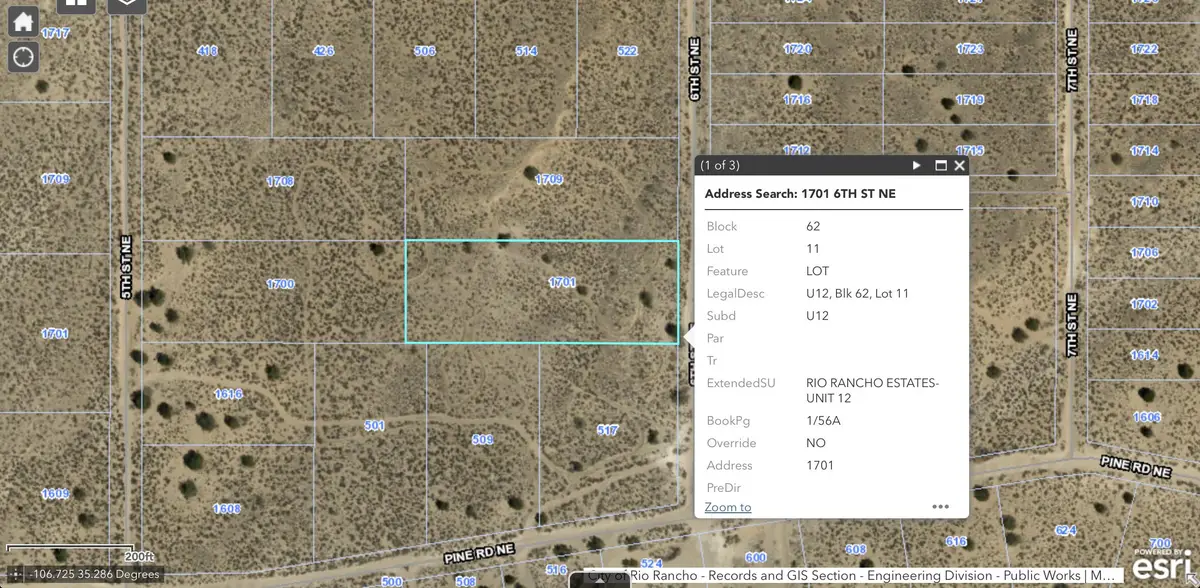Click the Esri logo
This screenshot has height=588, width=1200.
coord(1160,568)
